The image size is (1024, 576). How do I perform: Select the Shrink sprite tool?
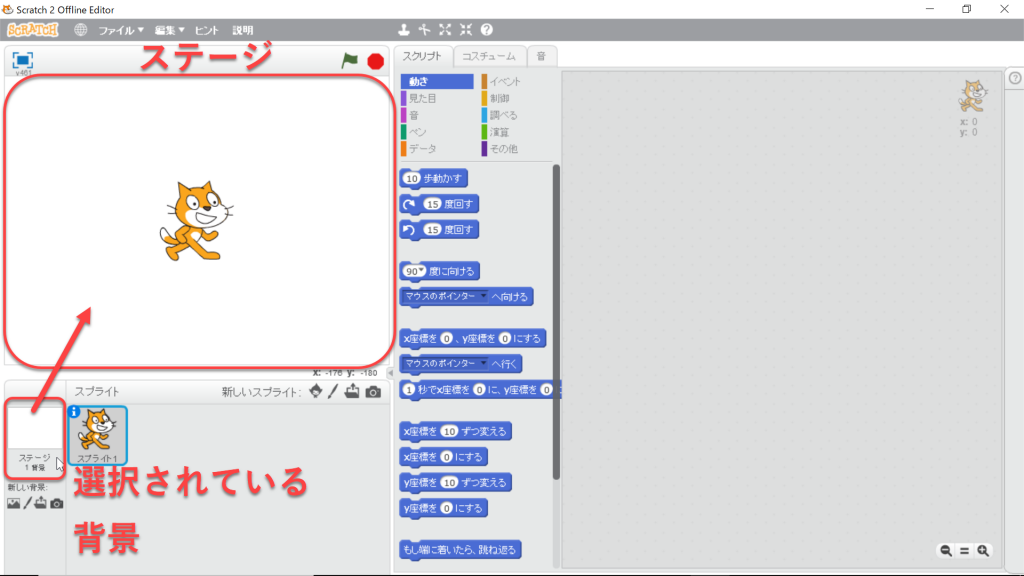466,29
